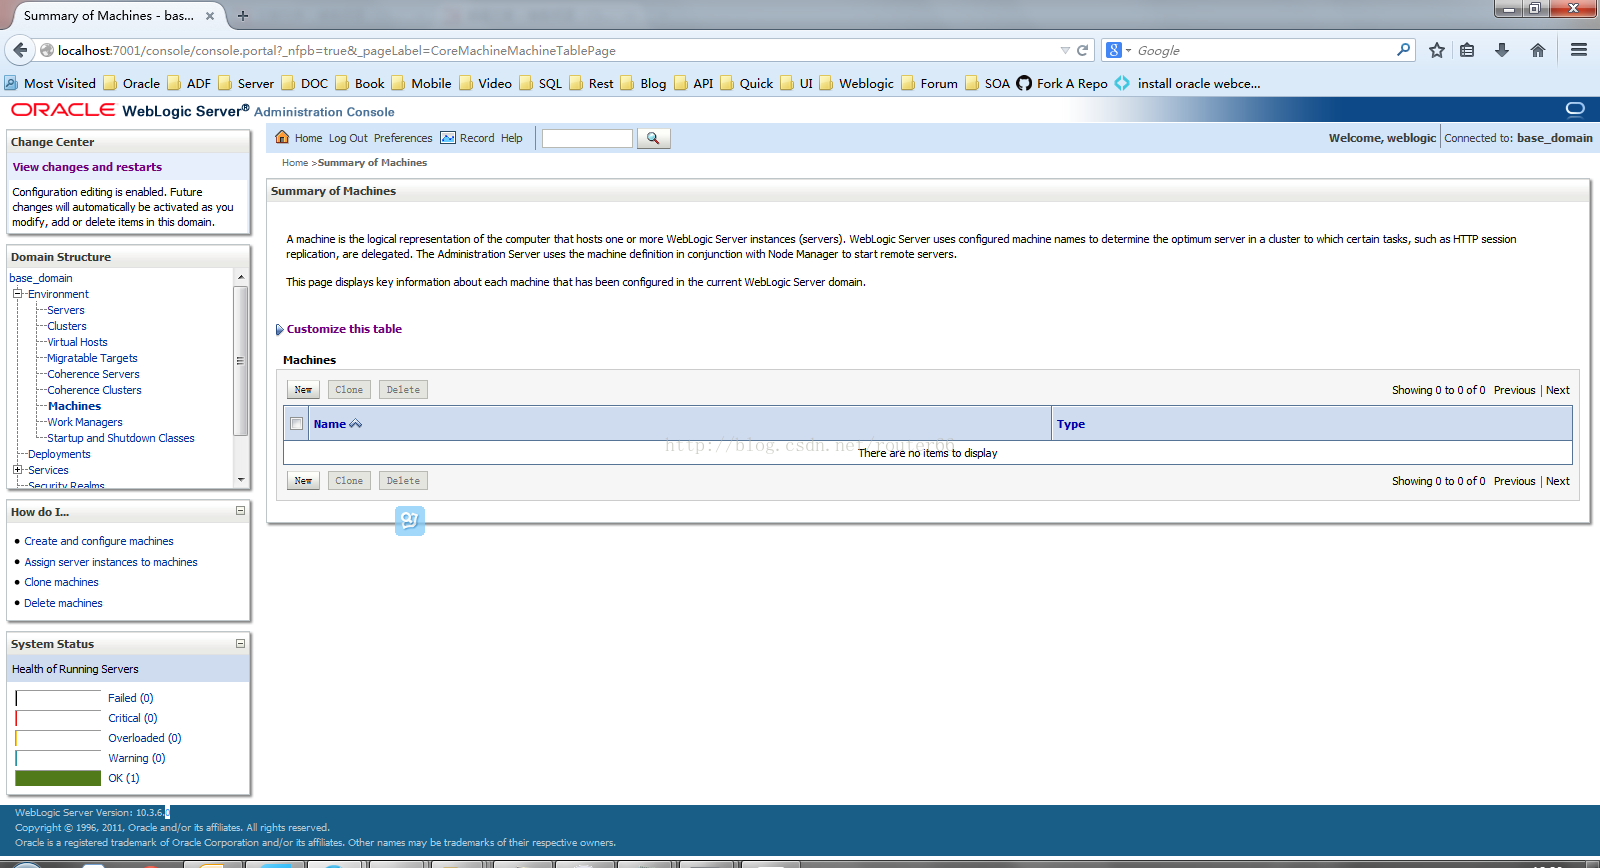Viewport: 1600px width, 868px height.
Task: Minimize the How do I panel
Action: click(240, 511)
